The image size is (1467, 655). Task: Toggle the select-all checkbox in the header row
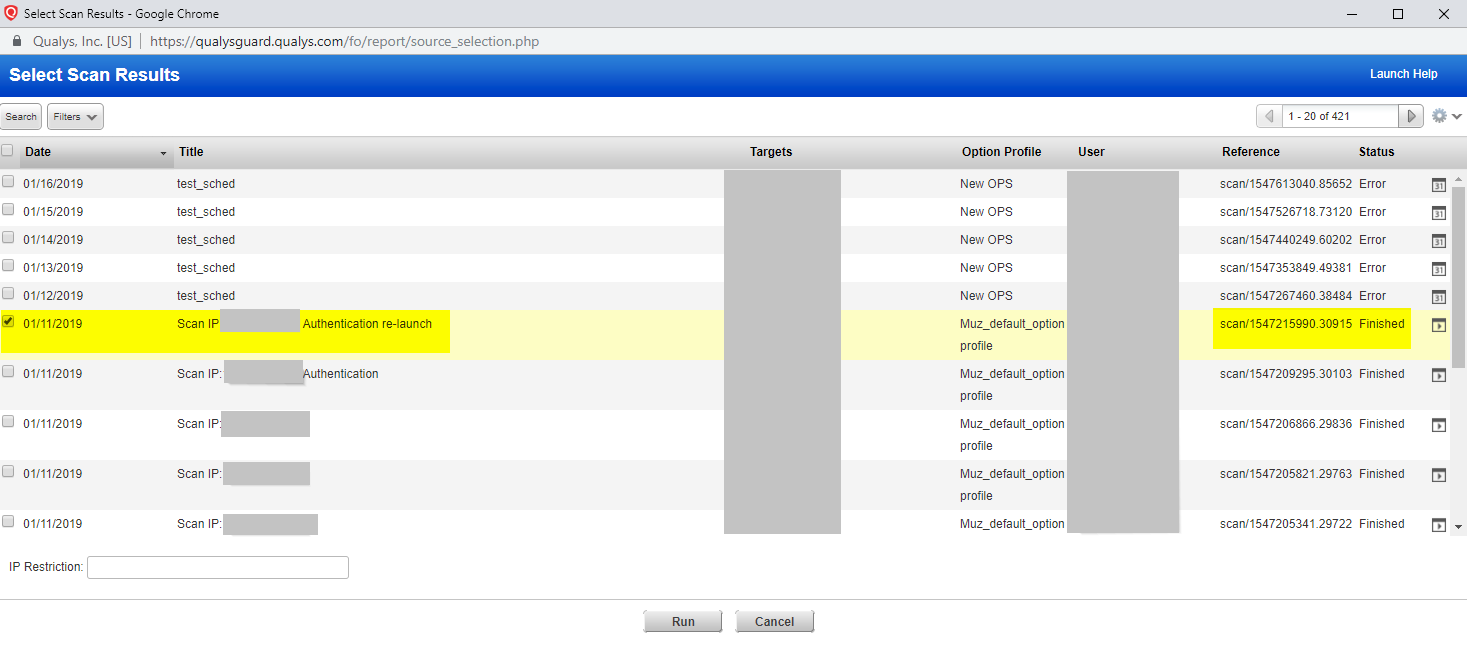[8, 150]
